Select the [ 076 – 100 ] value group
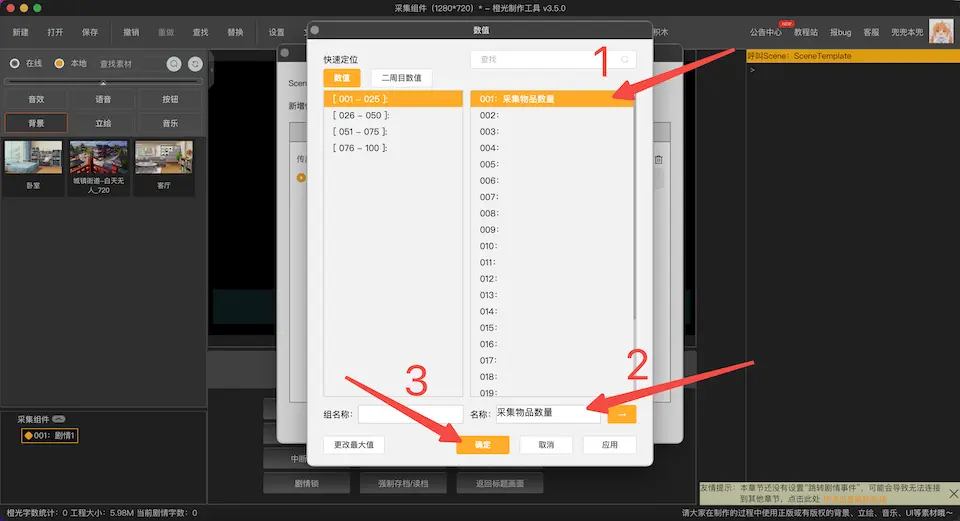 360,148
